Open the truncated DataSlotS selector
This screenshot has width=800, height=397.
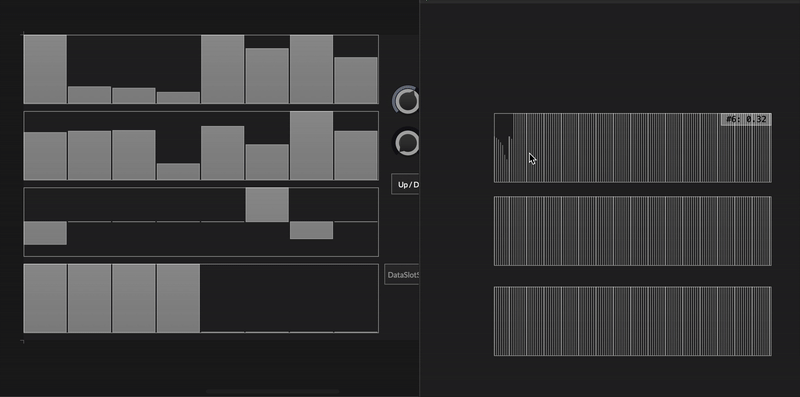click(402, 275)
